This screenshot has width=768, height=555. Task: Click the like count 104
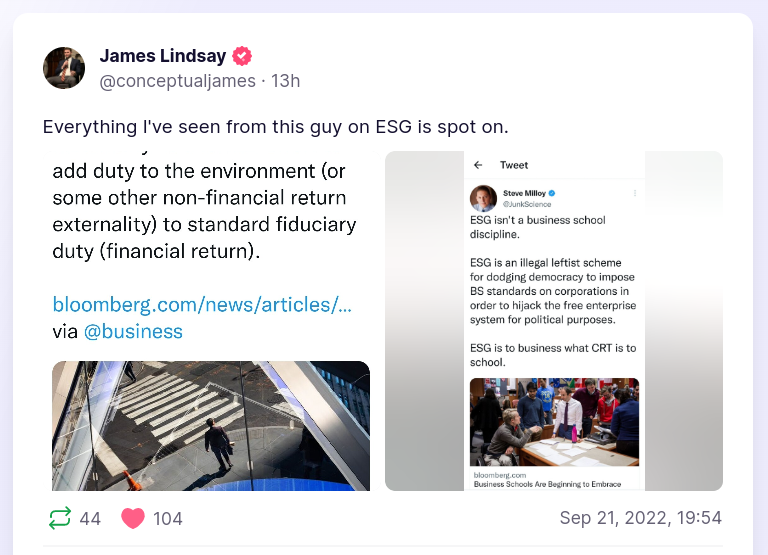click(x=167, y=518)
